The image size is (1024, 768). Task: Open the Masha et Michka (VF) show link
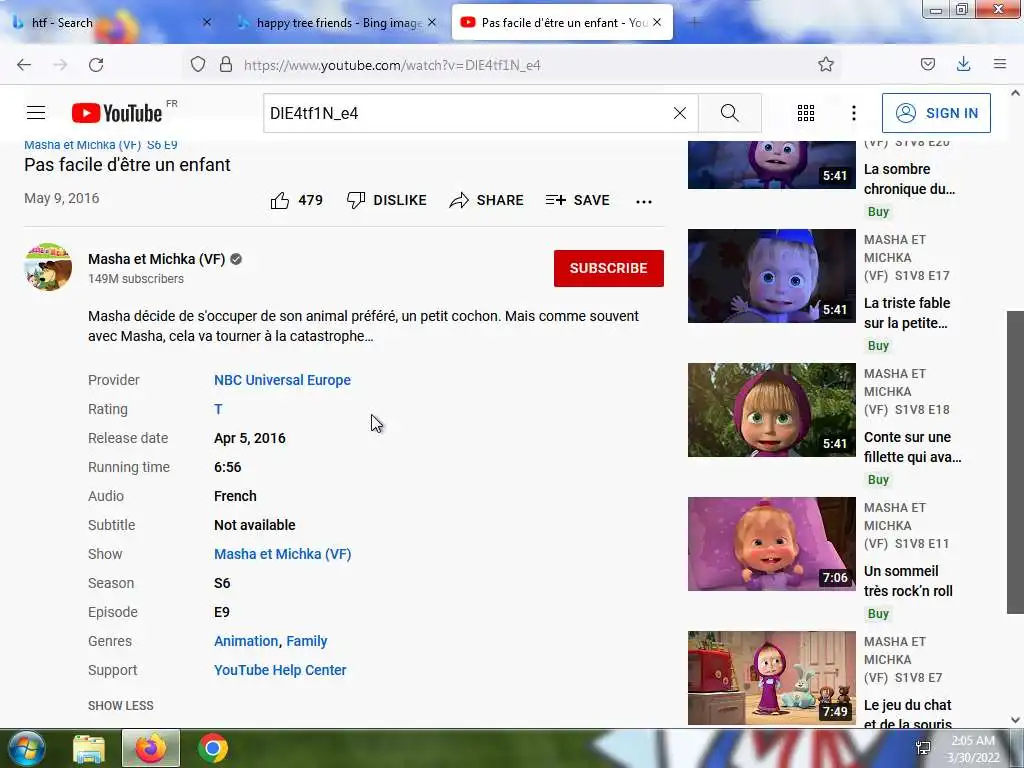pyautogui.click(x=283, y=554)
